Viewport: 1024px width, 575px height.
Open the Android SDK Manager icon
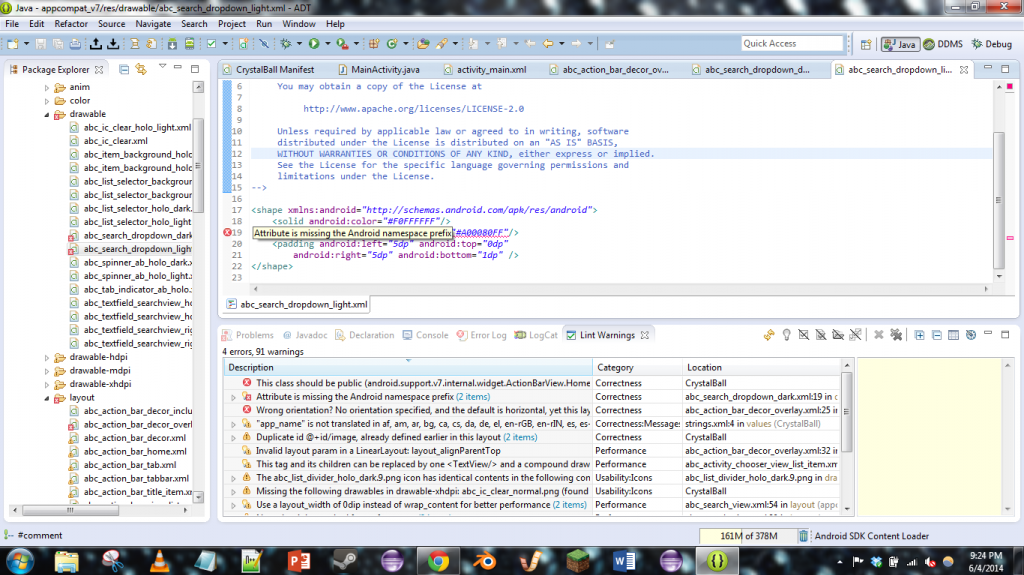coord(172,44)
